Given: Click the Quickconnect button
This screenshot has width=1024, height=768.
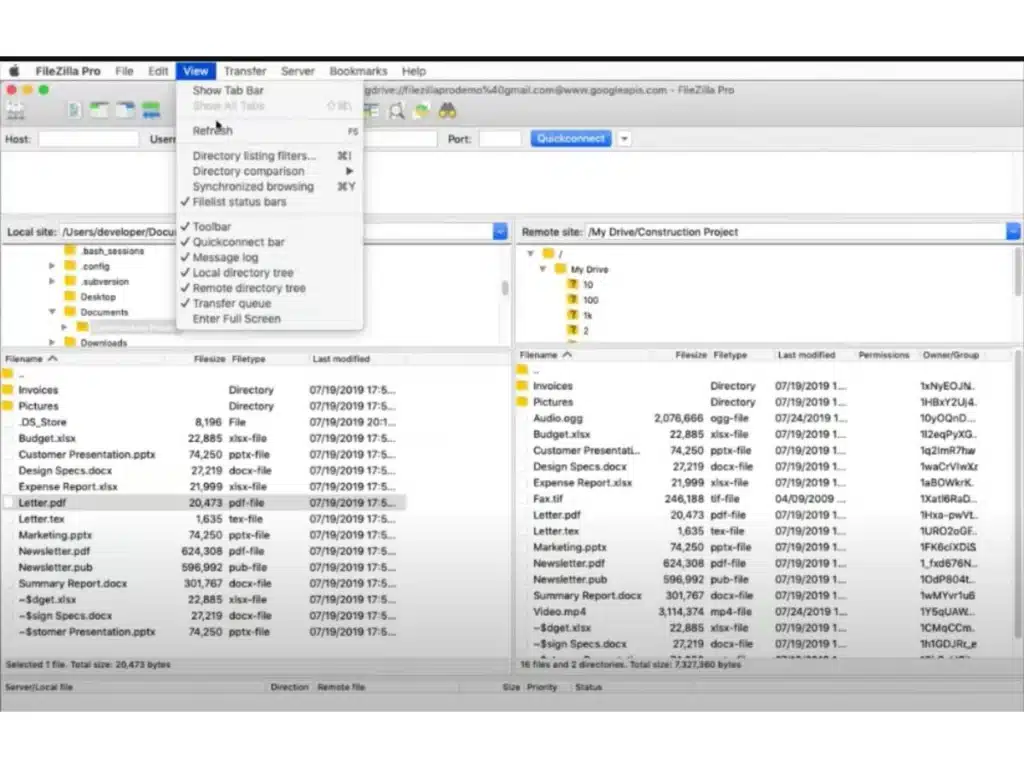Looking at the screenshot, I should (x=571, y=138).
